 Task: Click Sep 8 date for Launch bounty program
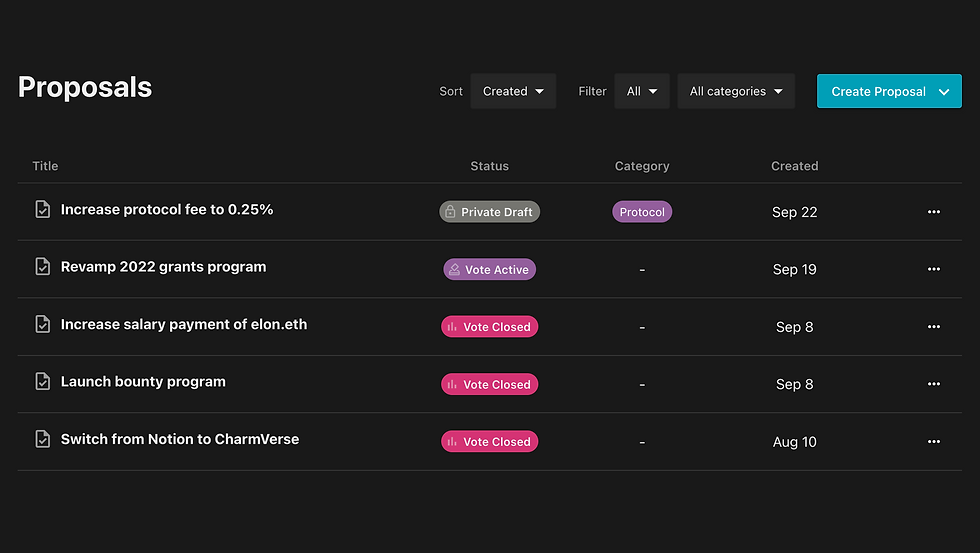794,384
